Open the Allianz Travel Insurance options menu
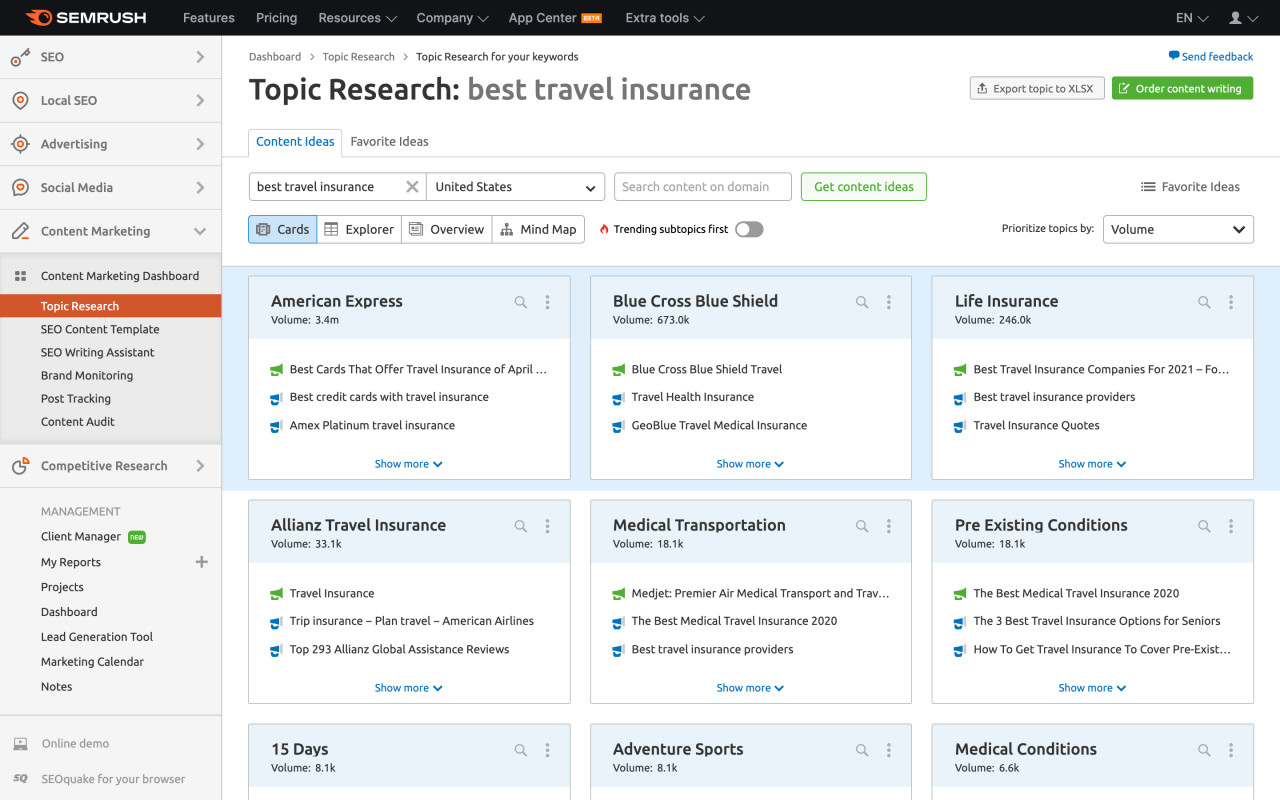1280x800 pixels. coord(547,526)
